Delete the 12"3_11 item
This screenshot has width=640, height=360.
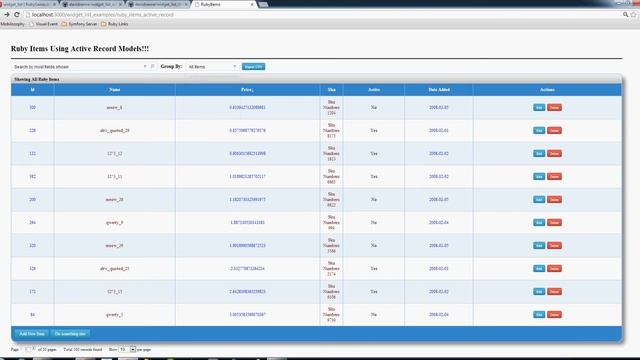[x=554, y=176]
